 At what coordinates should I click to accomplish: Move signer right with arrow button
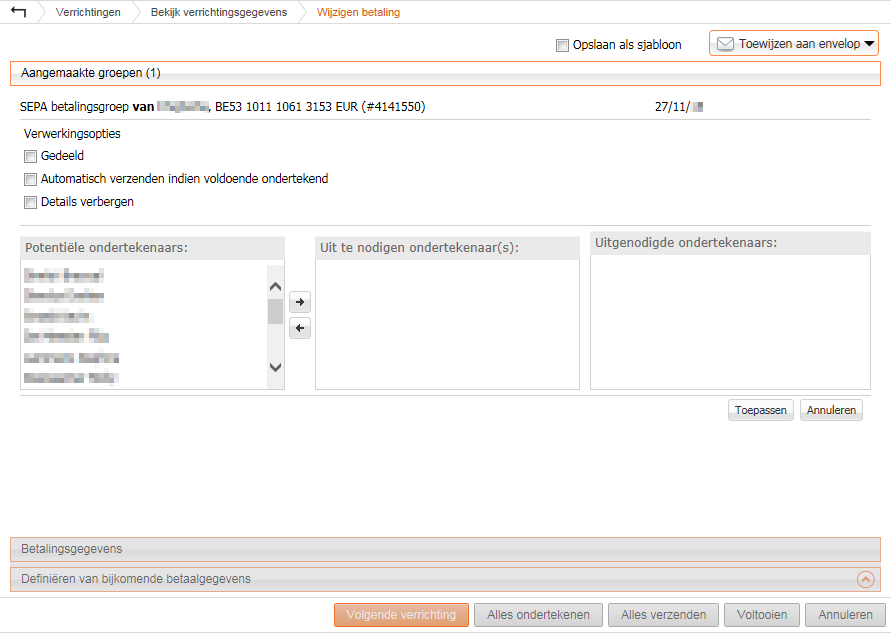299,301
